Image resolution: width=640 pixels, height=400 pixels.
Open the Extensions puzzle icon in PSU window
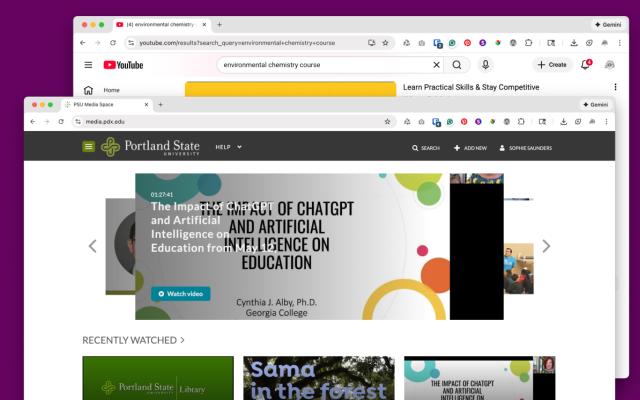521,122
